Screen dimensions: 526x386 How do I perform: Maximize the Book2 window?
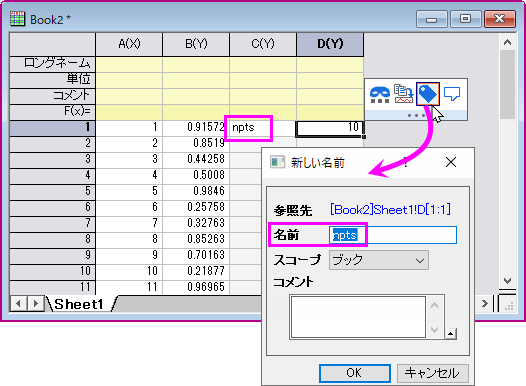coord(465,19)
